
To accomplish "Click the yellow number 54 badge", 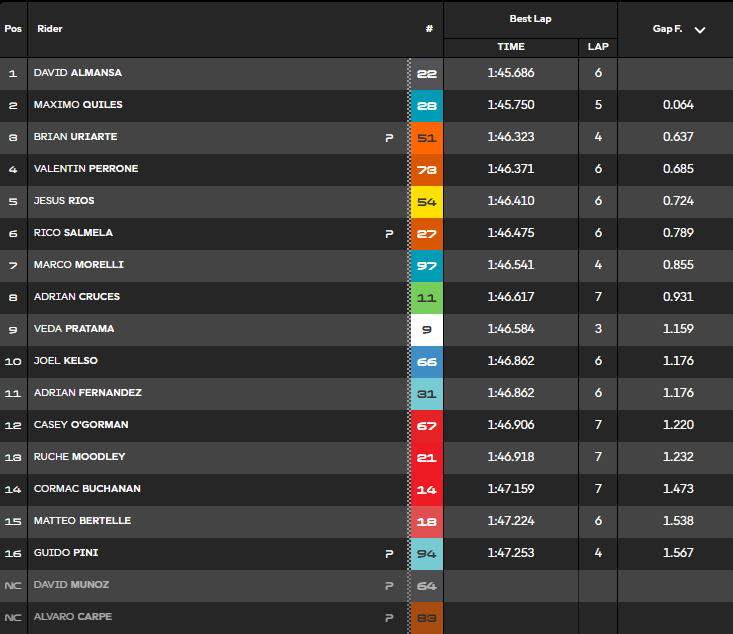I will coord(427,202).
